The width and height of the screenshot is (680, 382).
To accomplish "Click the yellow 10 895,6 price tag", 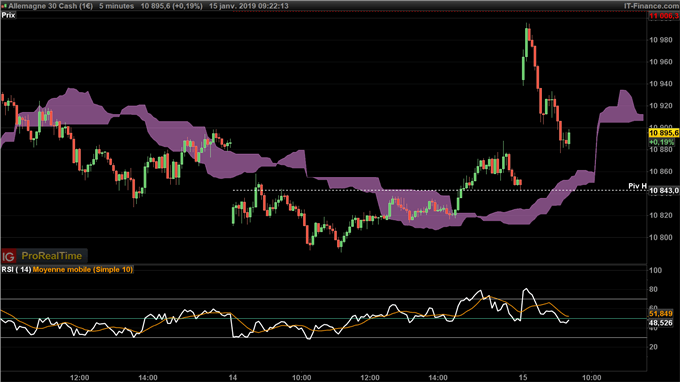I will pos(664,133).
